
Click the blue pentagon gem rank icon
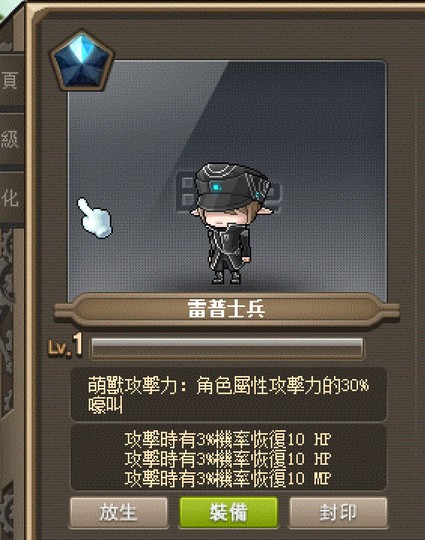[82, 62]
